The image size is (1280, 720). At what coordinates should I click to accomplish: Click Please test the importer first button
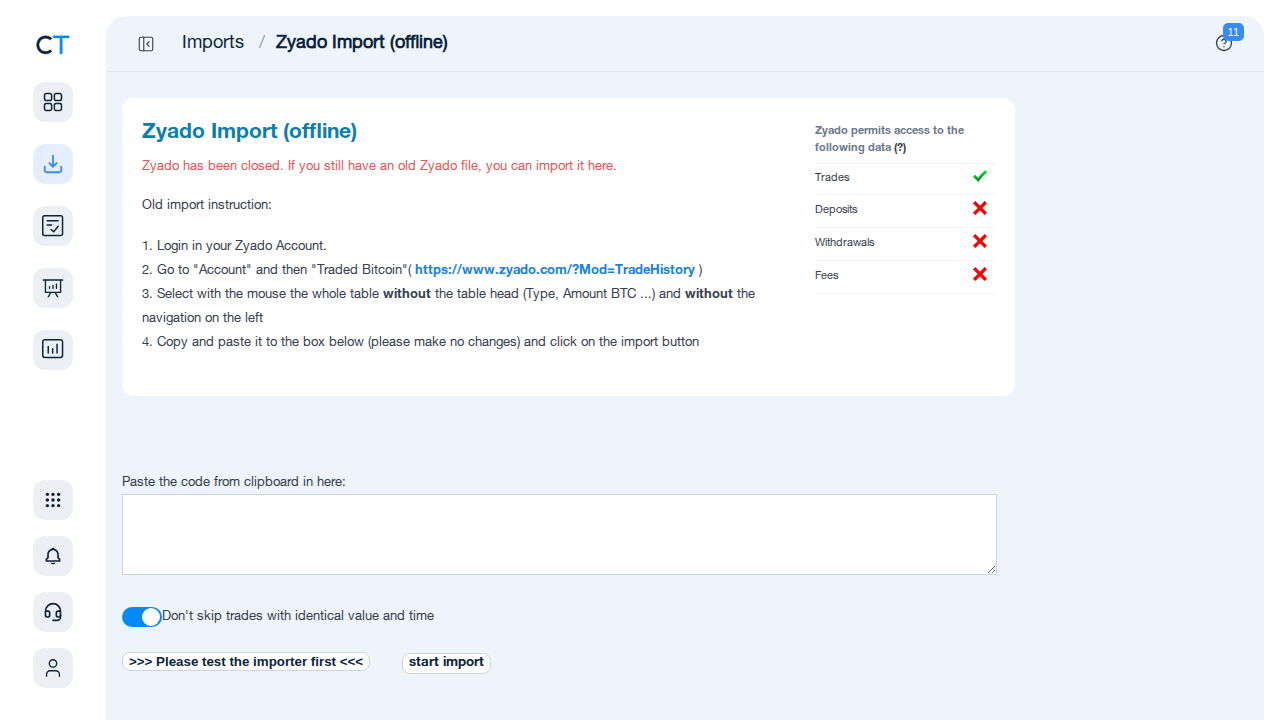coord(246,662)
